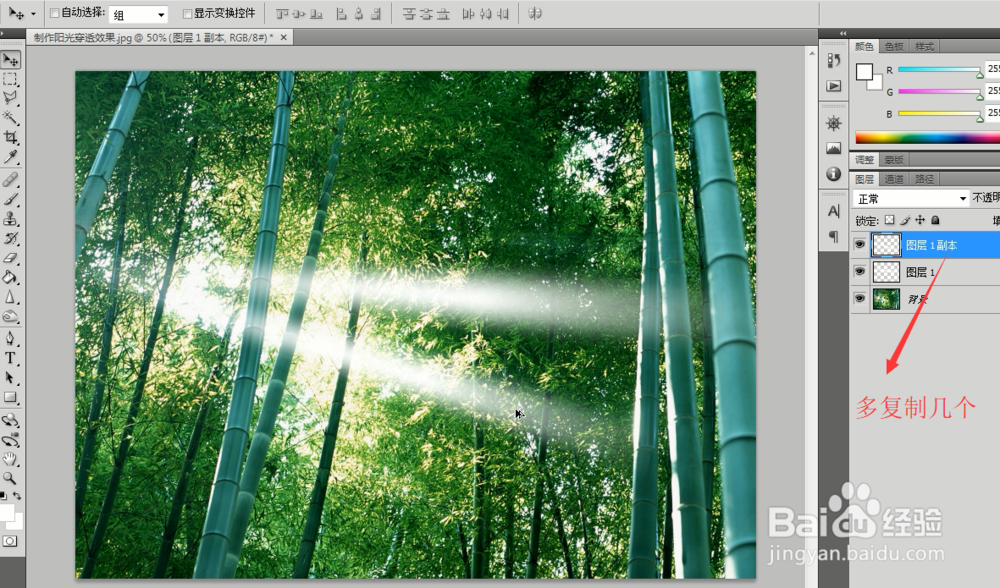1000x588 pixels.
Task: Select the Pen tool
Action: 10,339
